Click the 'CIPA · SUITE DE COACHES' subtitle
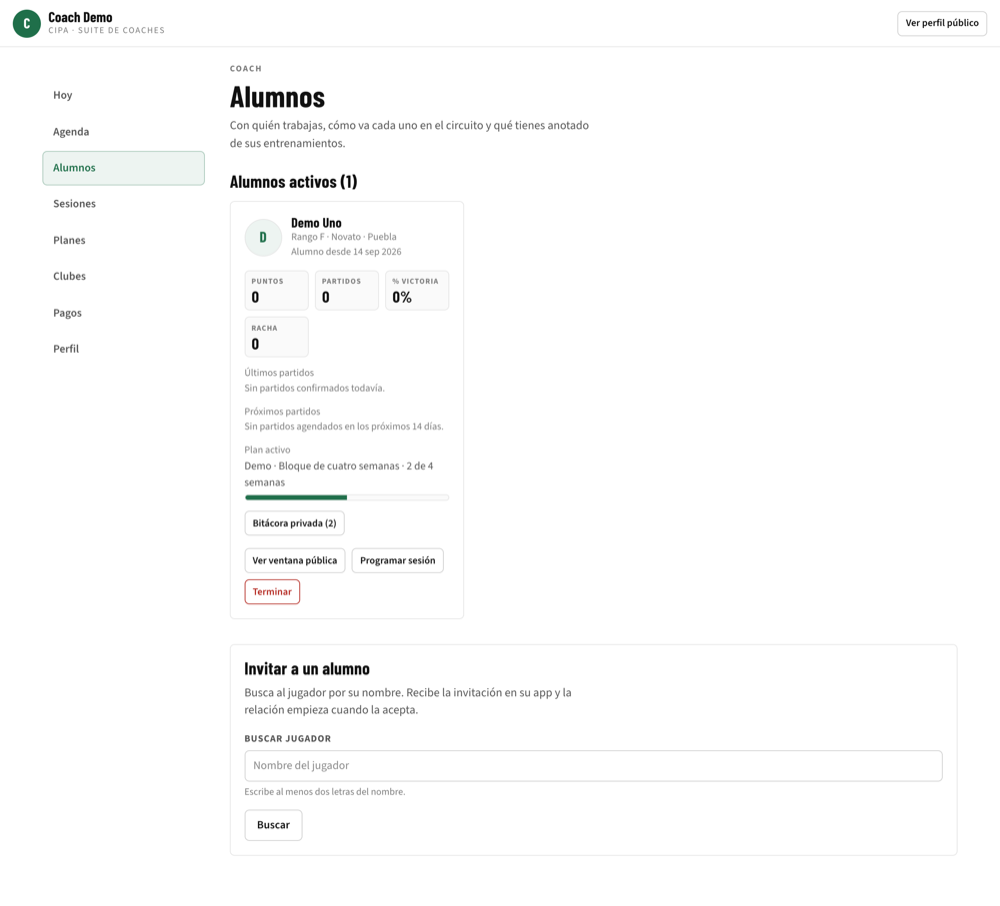This screenshot has height=906, width=1000. pos(107,30)
